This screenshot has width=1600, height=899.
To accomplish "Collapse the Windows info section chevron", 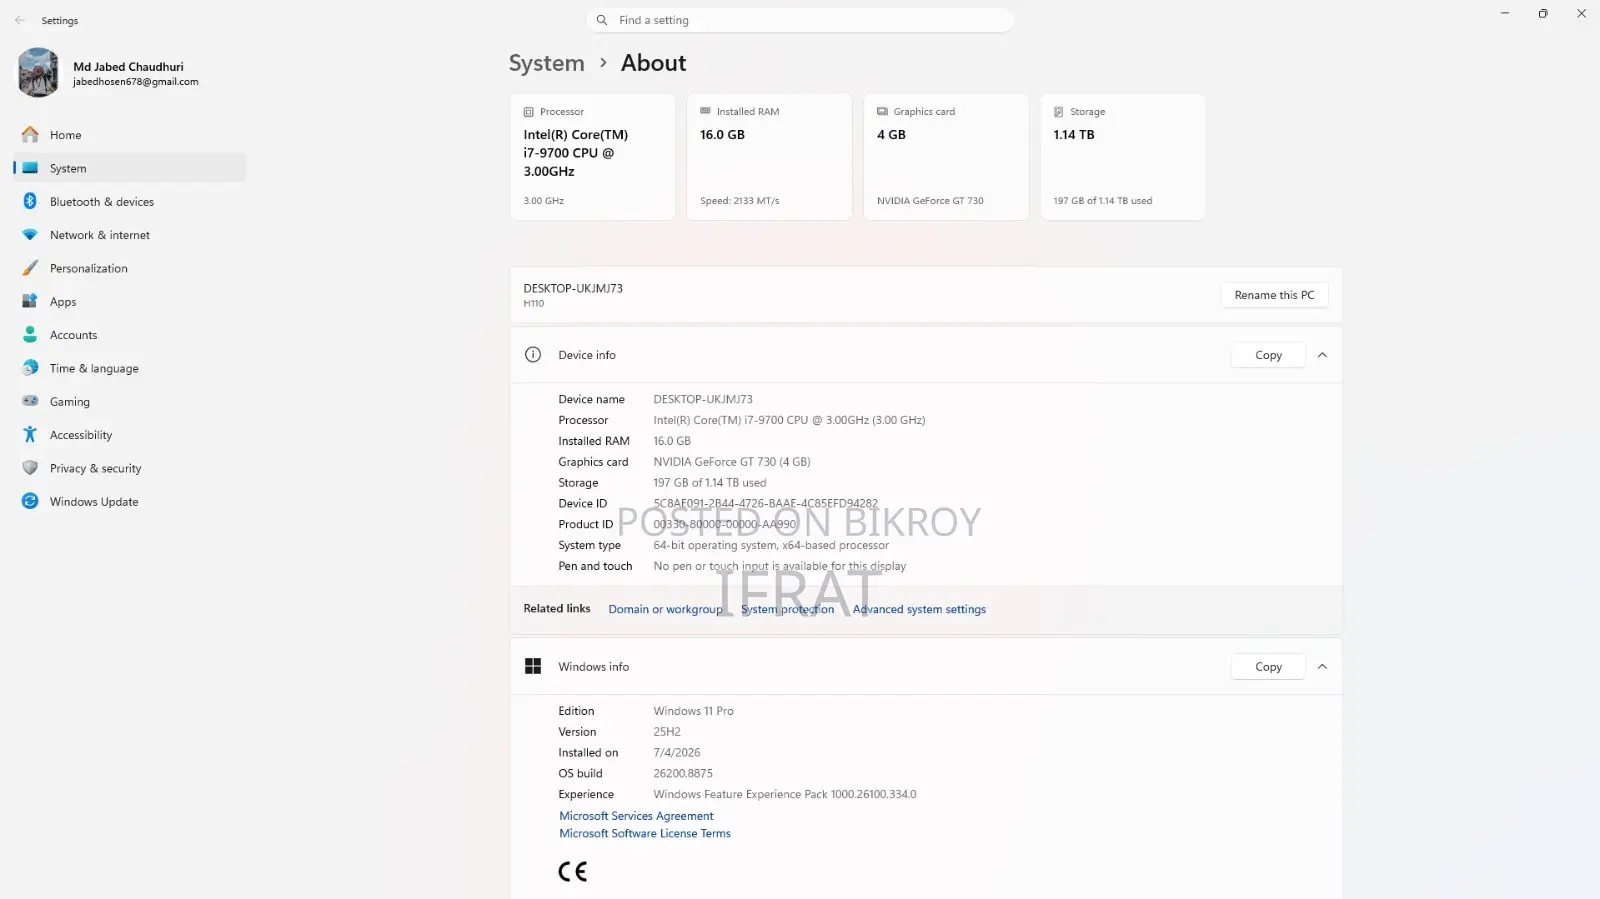I will pos(1322,667).
